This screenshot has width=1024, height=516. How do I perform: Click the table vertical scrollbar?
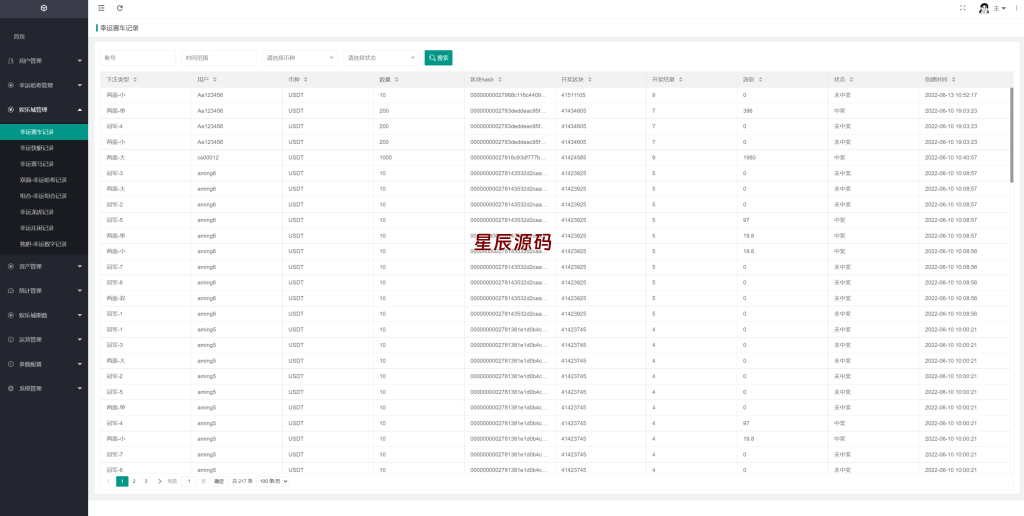pyautogui.click(x=1012, y=134)
